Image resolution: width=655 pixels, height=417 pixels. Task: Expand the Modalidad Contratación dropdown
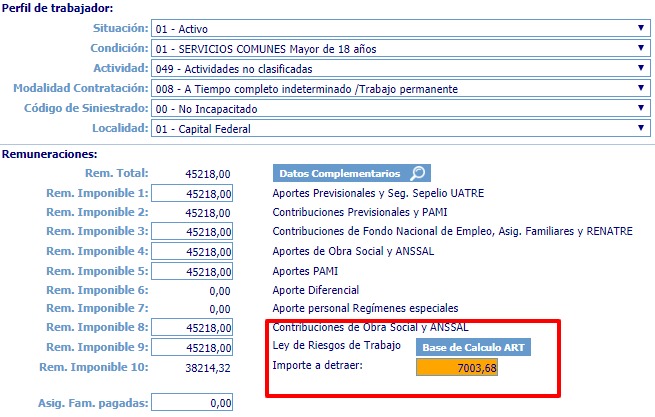pyautogui.click(x=400, y=88)
